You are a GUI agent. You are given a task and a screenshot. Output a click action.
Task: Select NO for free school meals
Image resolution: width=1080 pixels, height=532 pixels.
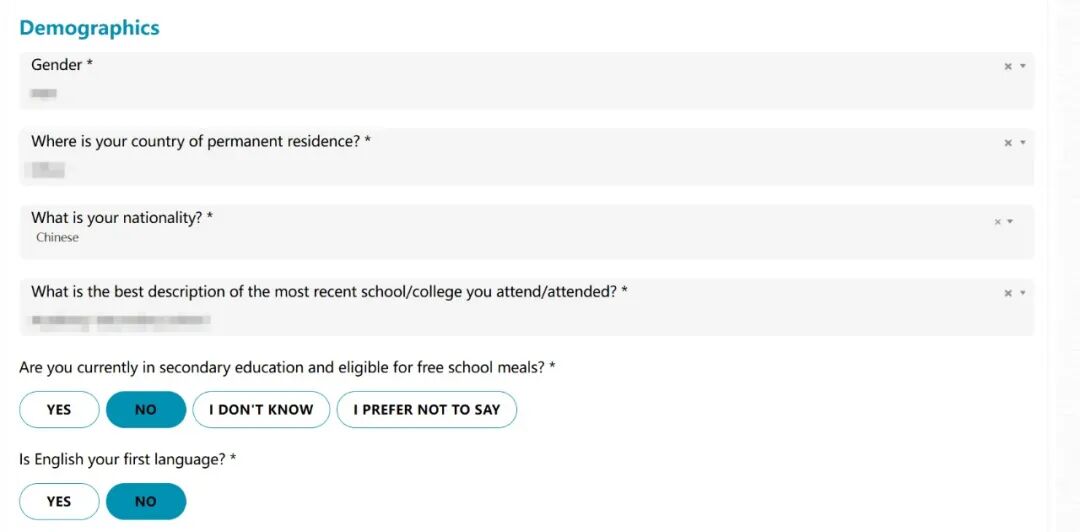[x=146, y=409]
